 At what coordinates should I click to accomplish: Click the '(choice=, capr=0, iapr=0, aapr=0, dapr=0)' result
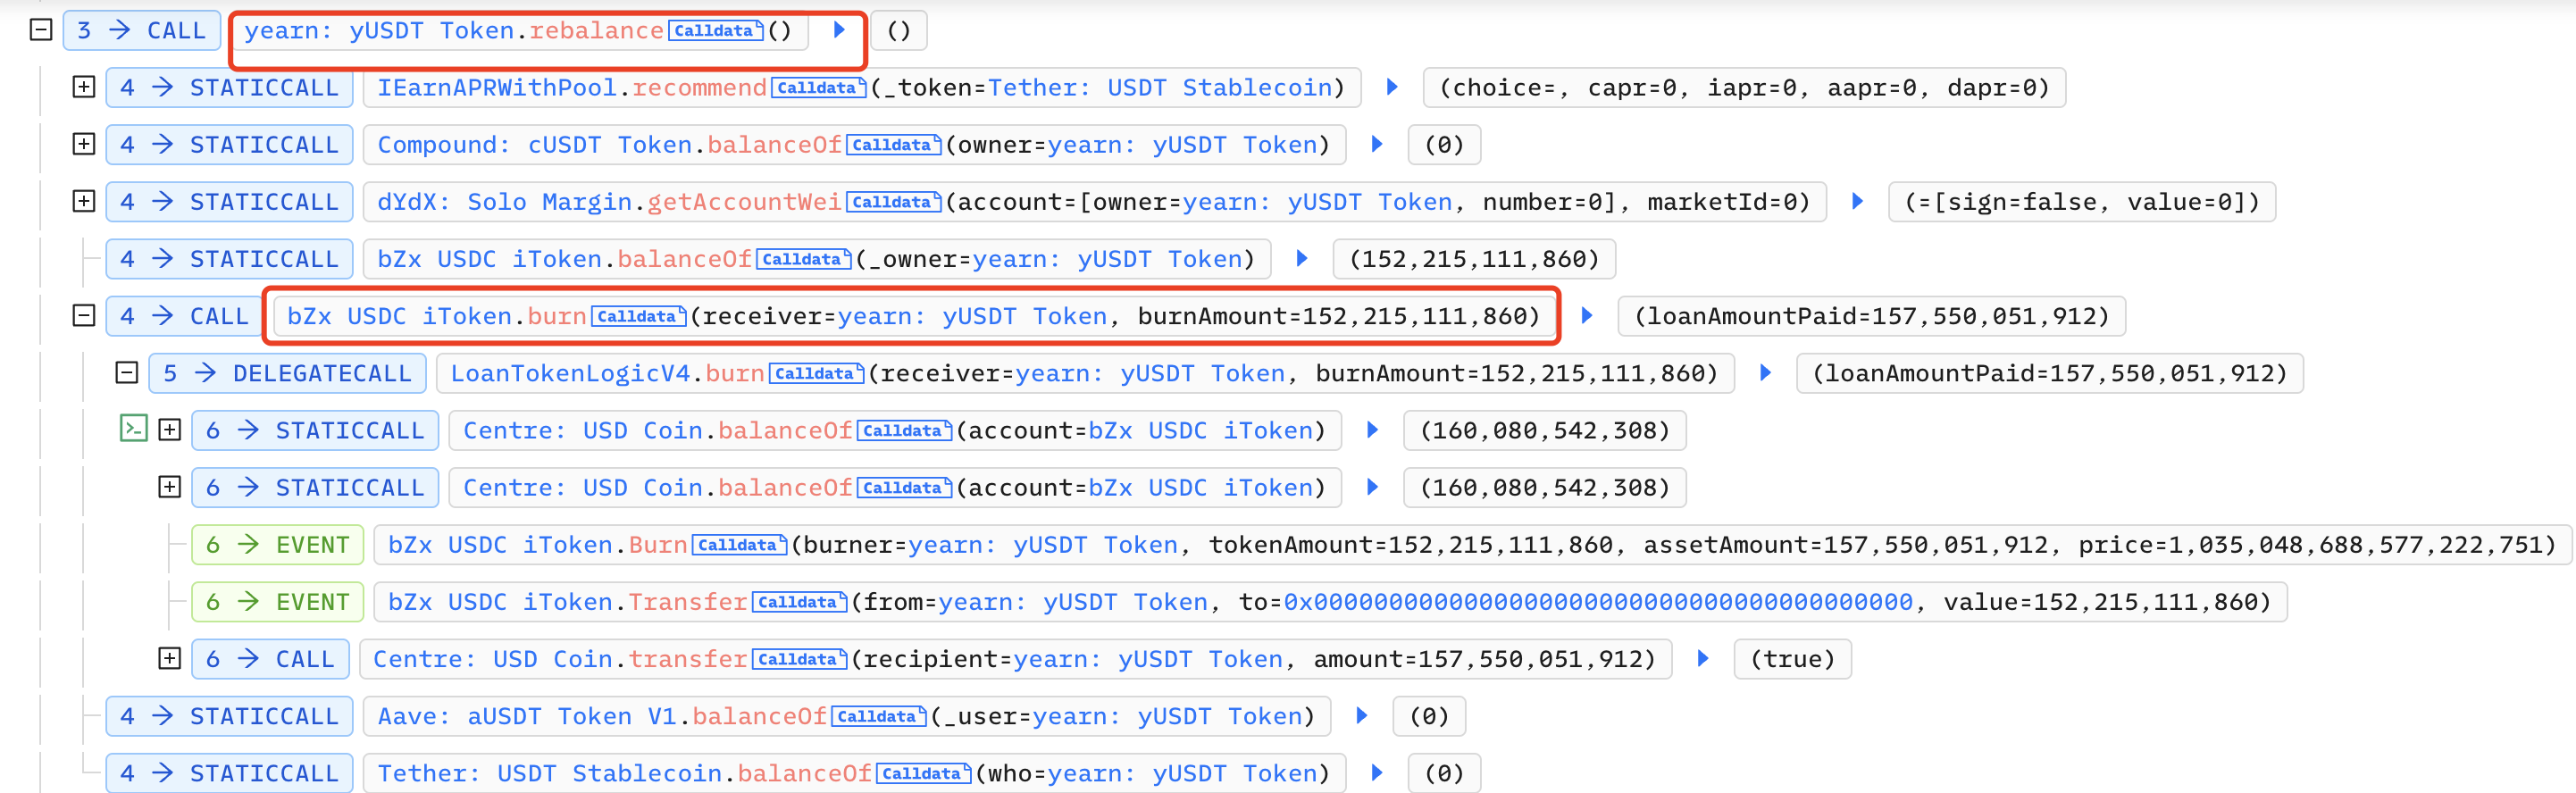tap(1744, 88)
